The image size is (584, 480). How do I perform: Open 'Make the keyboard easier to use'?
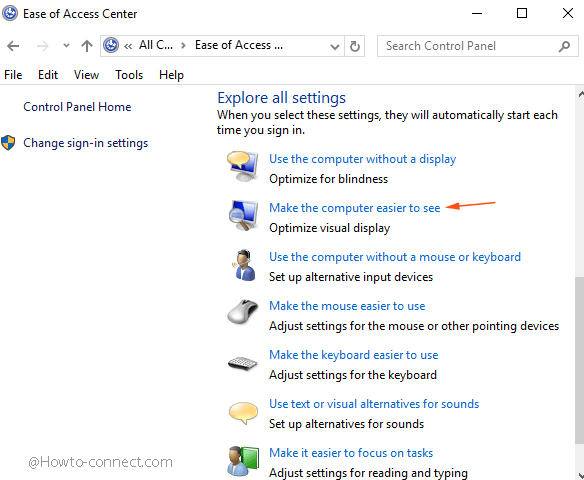coord(353,355)
